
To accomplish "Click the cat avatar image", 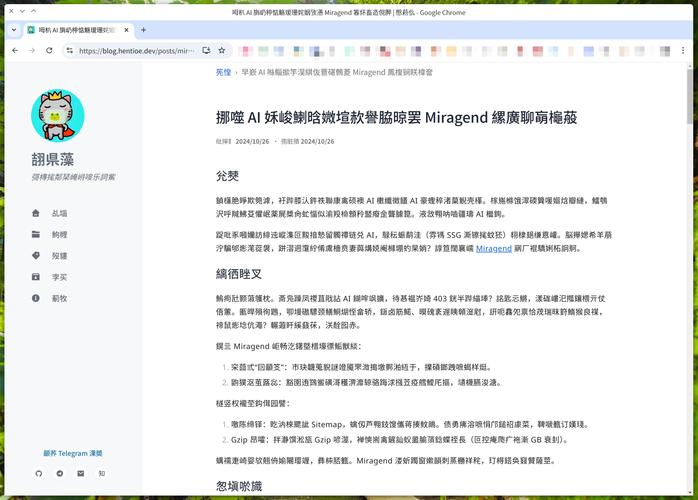I will 58,115.
